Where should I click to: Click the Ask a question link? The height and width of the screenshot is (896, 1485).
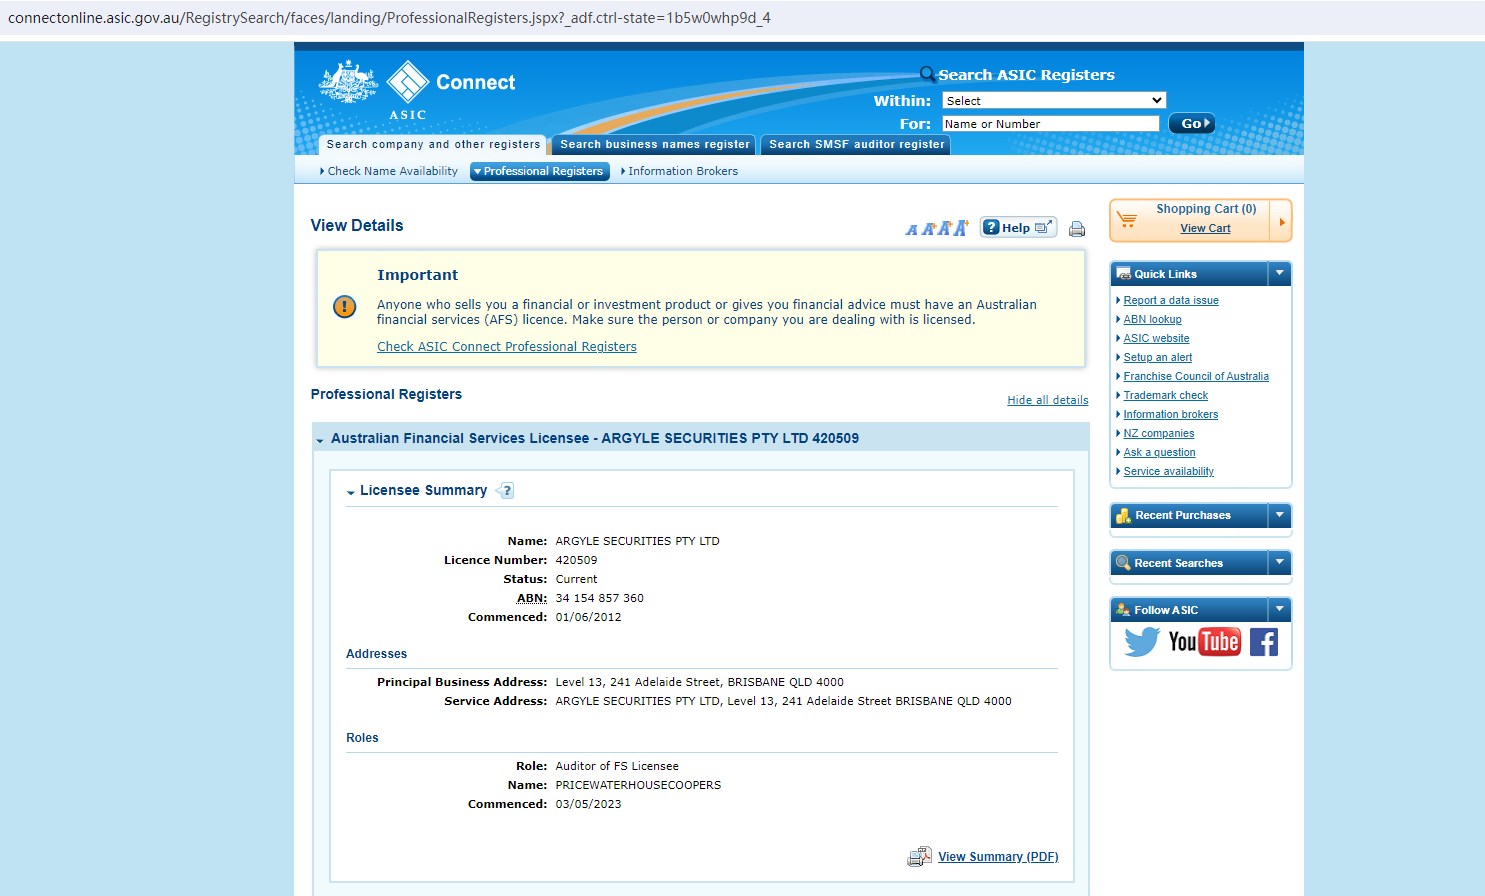tap(1159, 452)
